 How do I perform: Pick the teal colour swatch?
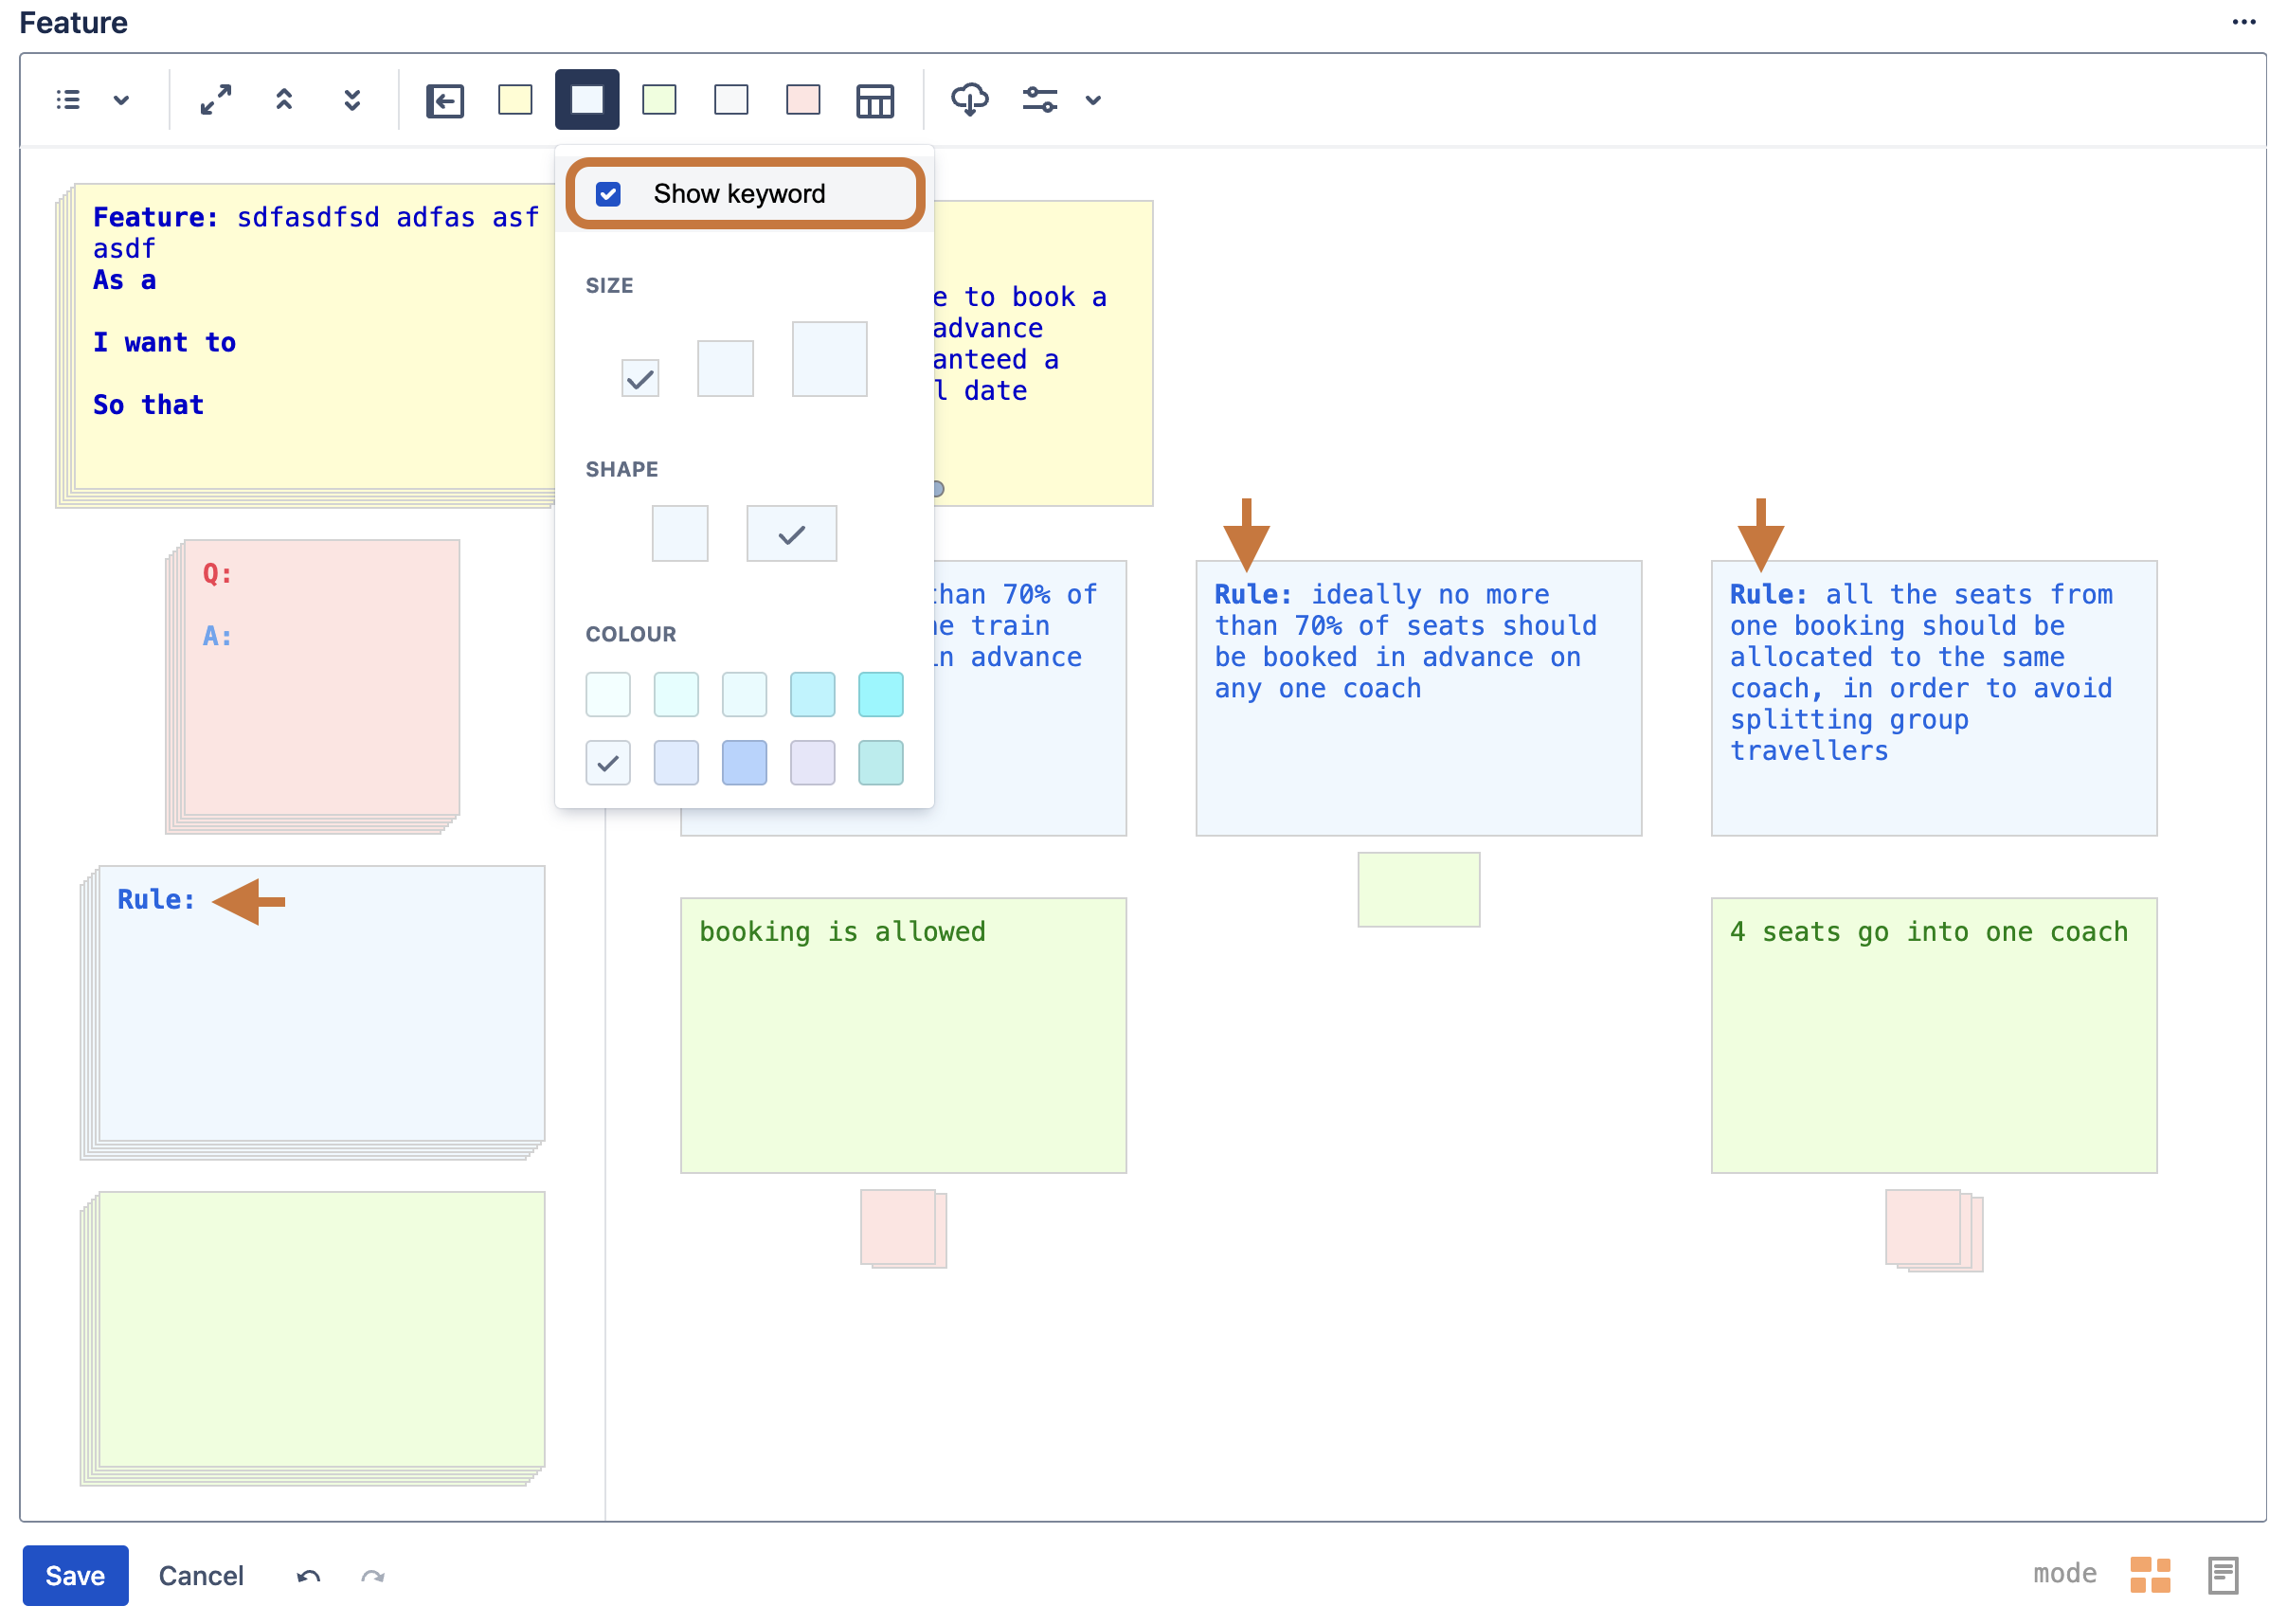pos(881,763)
